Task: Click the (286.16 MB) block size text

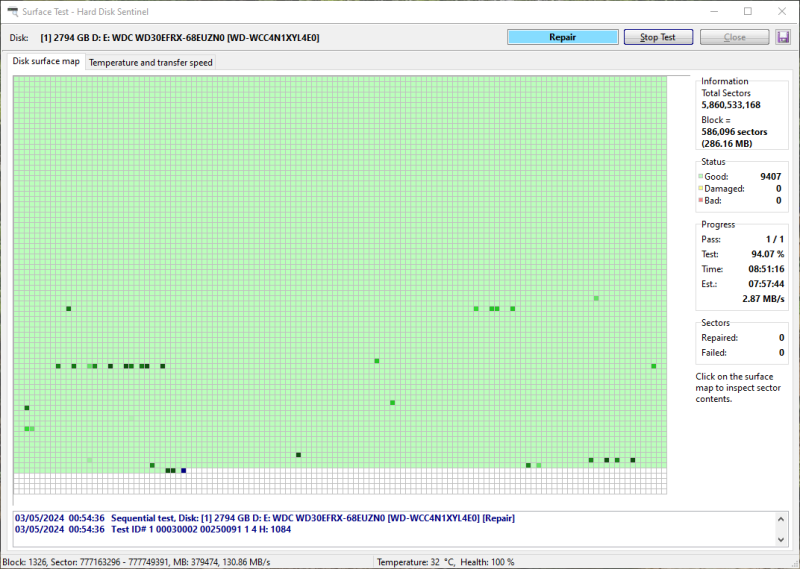Action: point(727,143)
